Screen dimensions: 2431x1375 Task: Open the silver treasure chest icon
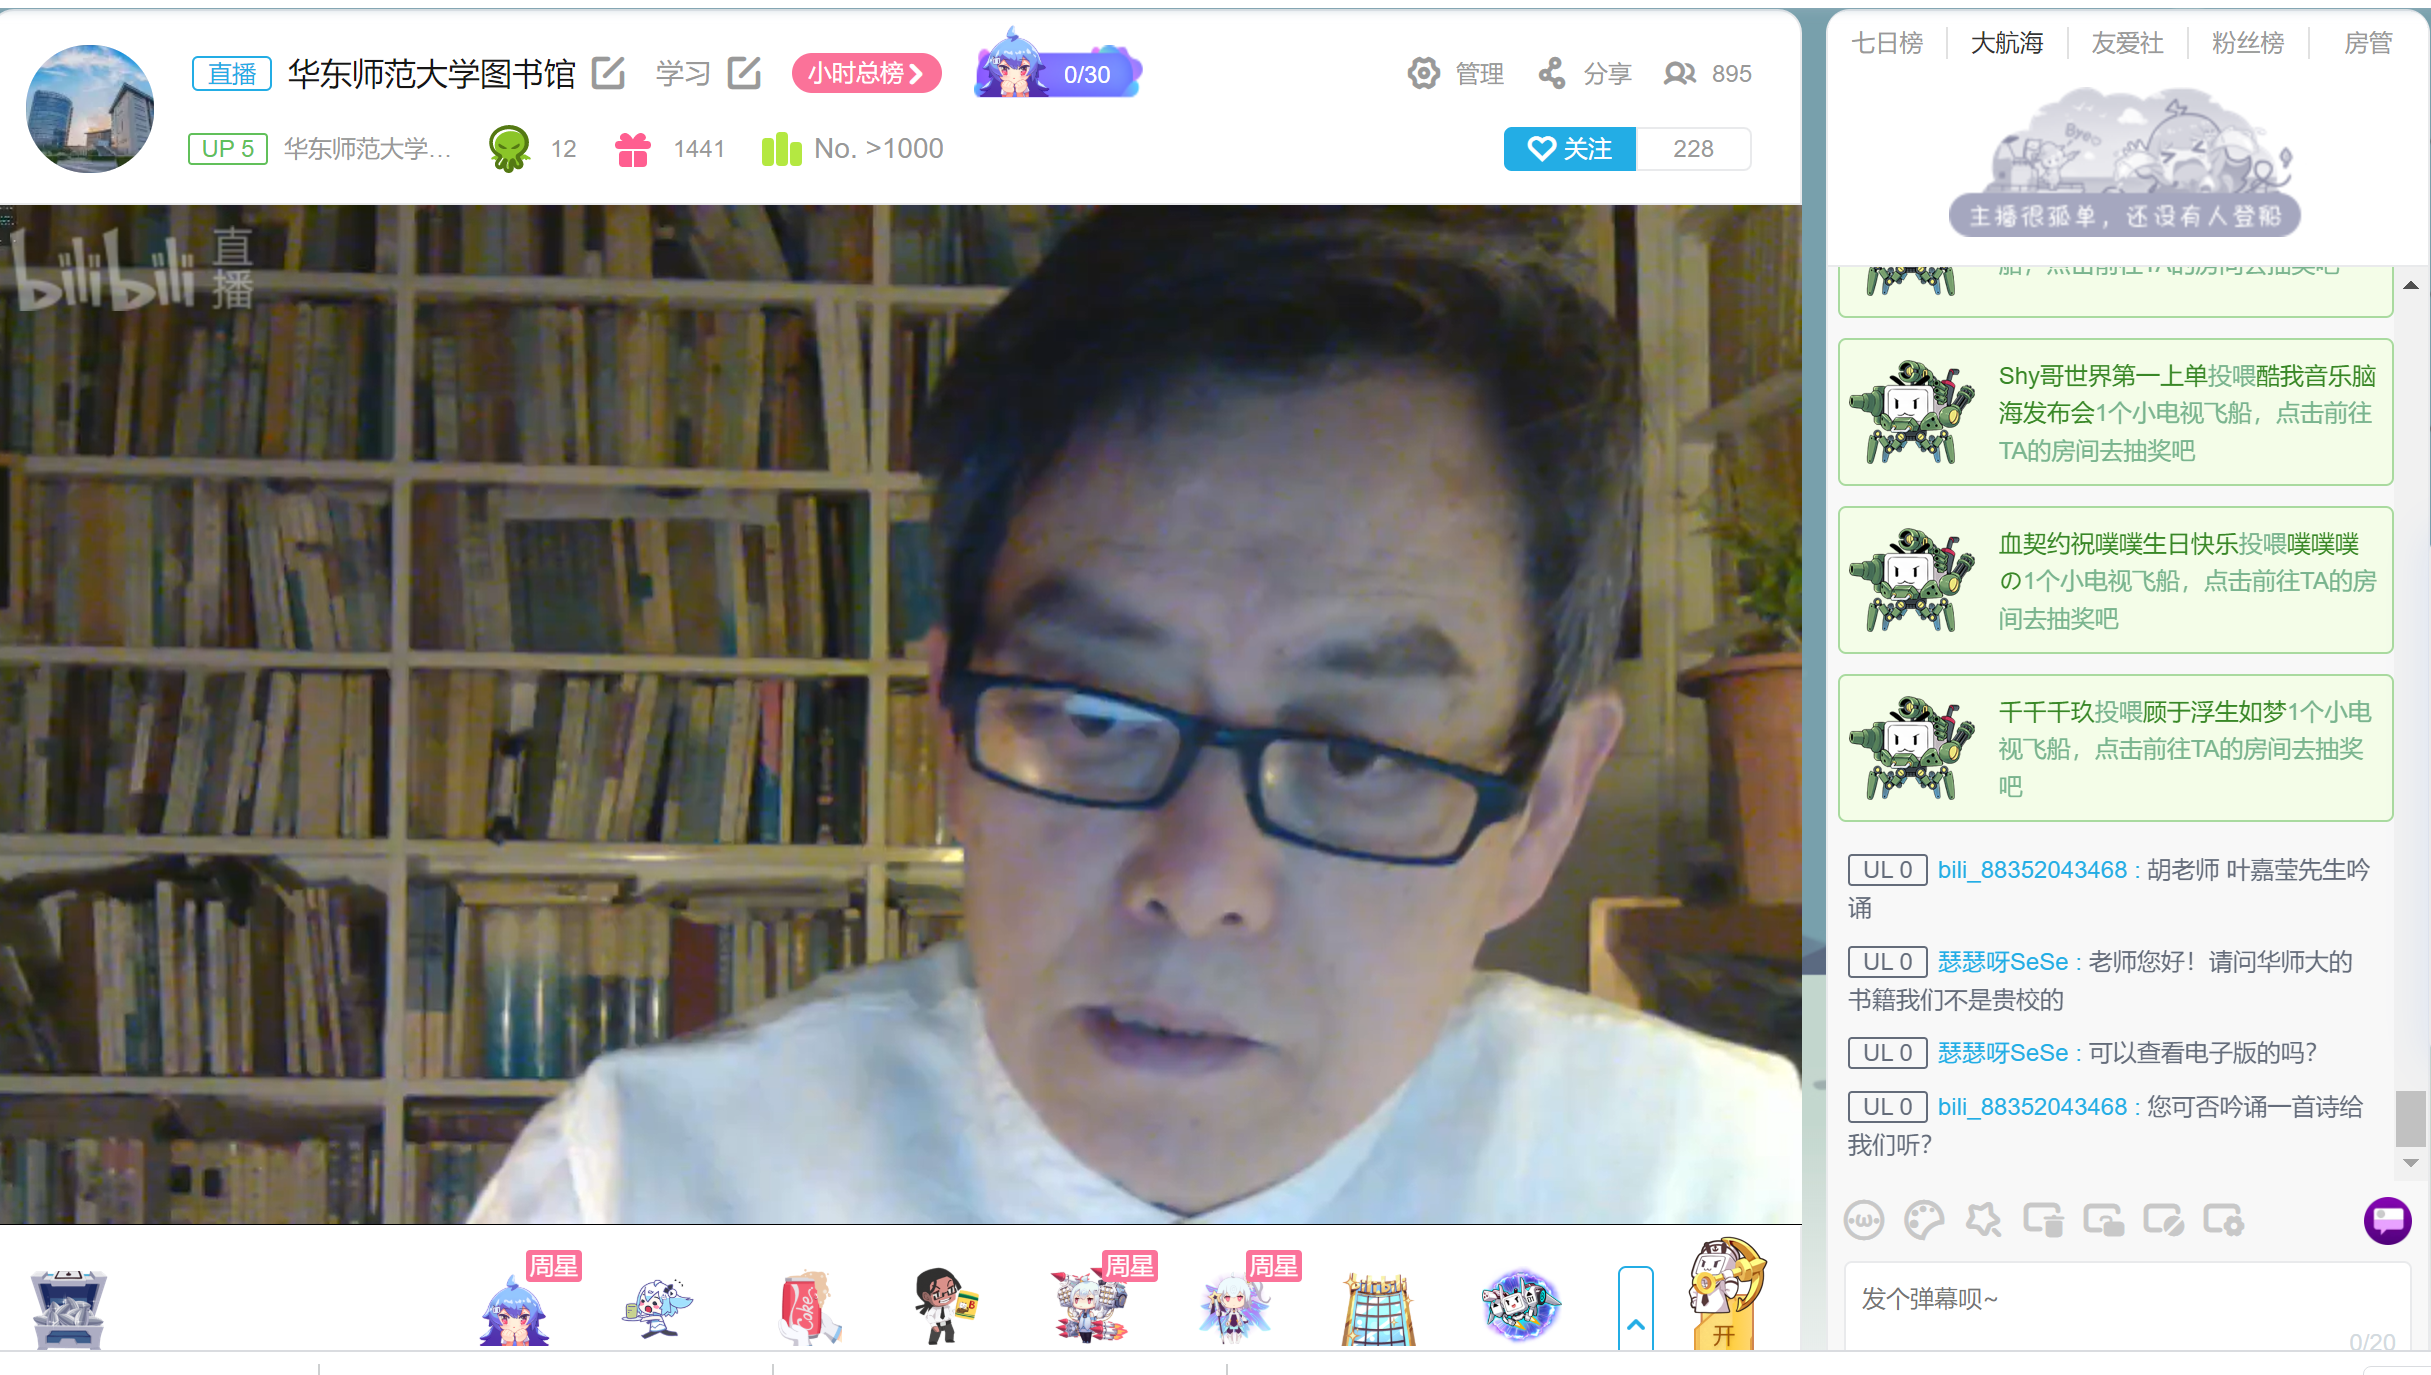(x=68, y=1308)
